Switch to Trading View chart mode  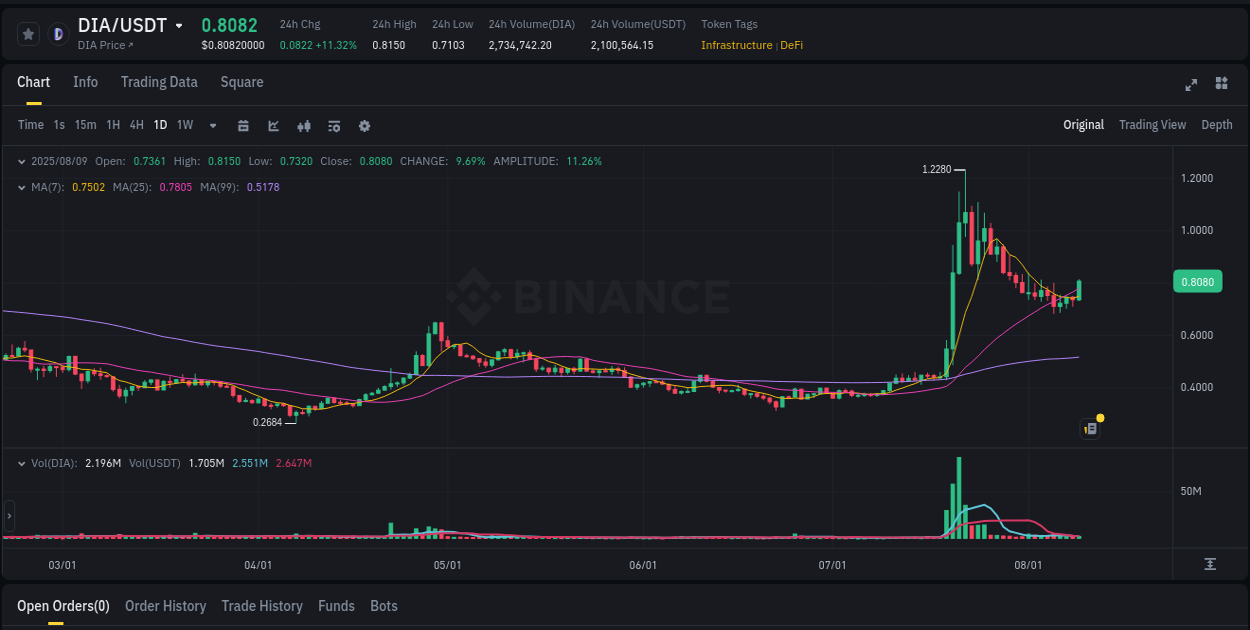pyautogui.click(x=1152, y=125)
